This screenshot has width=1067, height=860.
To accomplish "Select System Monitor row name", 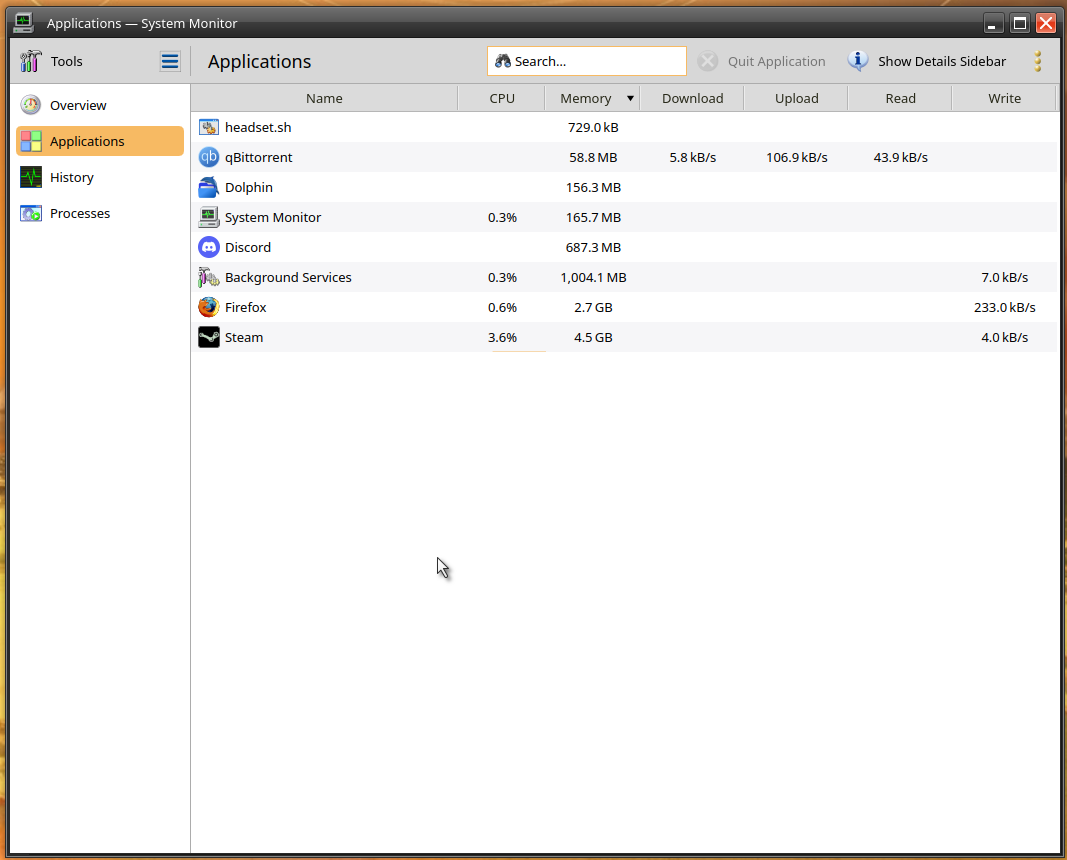I will click(x=273, y=217).
